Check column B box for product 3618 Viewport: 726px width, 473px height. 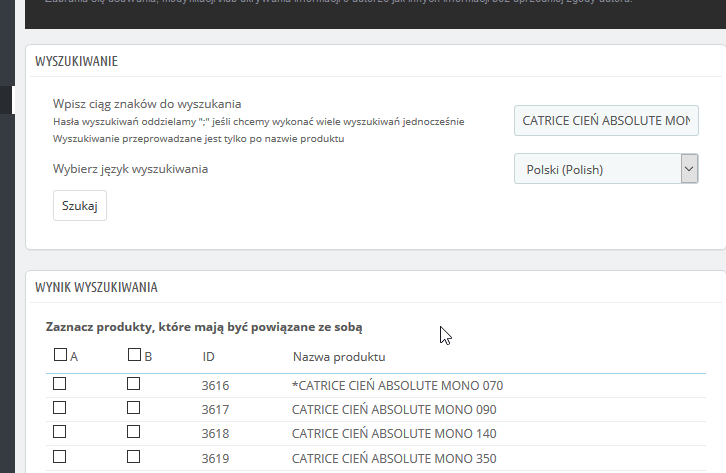coord(133,432)
